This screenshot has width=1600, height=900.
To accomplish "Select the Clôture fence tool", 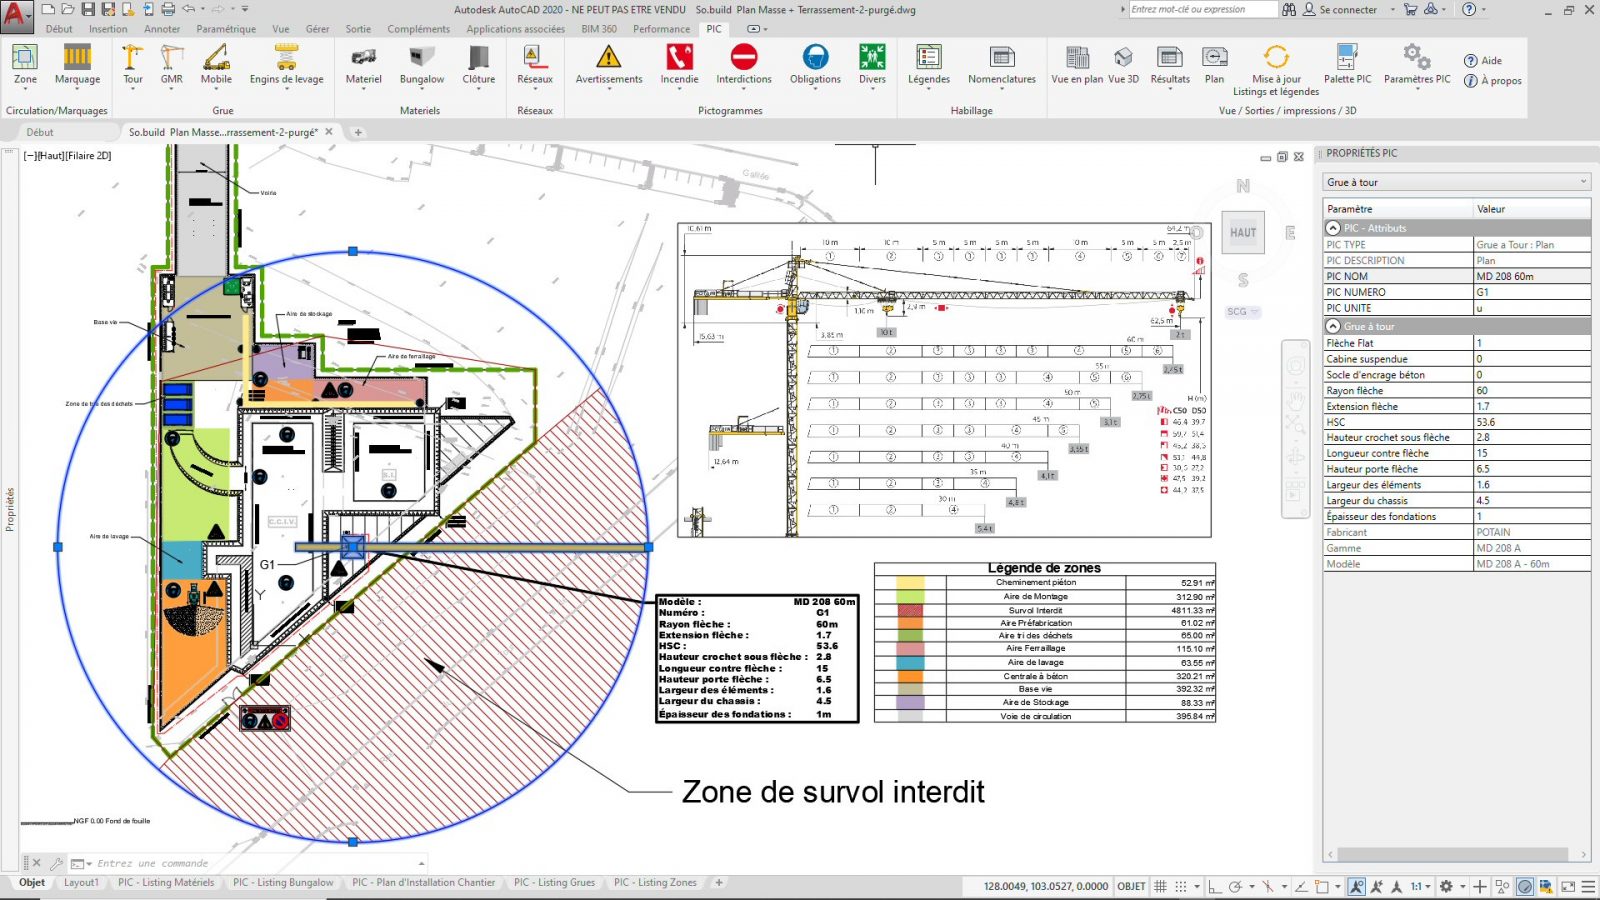I will 479,65.
